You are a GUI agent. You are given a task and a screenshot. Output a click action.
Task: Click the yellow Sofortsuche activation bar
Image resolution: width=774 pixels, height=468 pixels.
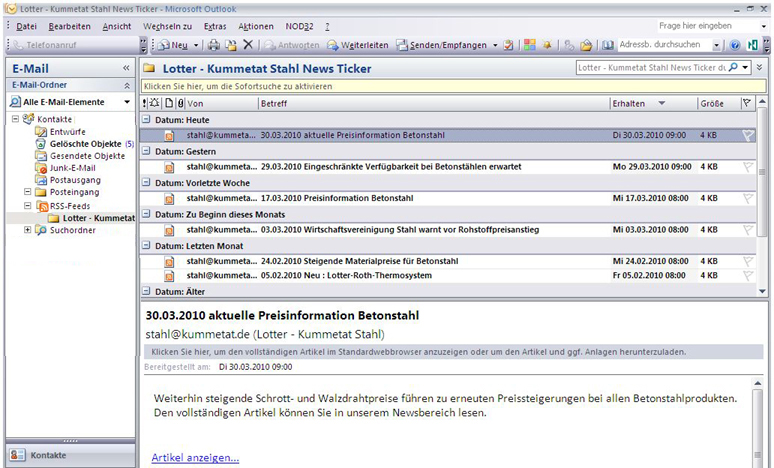[453, 86]
